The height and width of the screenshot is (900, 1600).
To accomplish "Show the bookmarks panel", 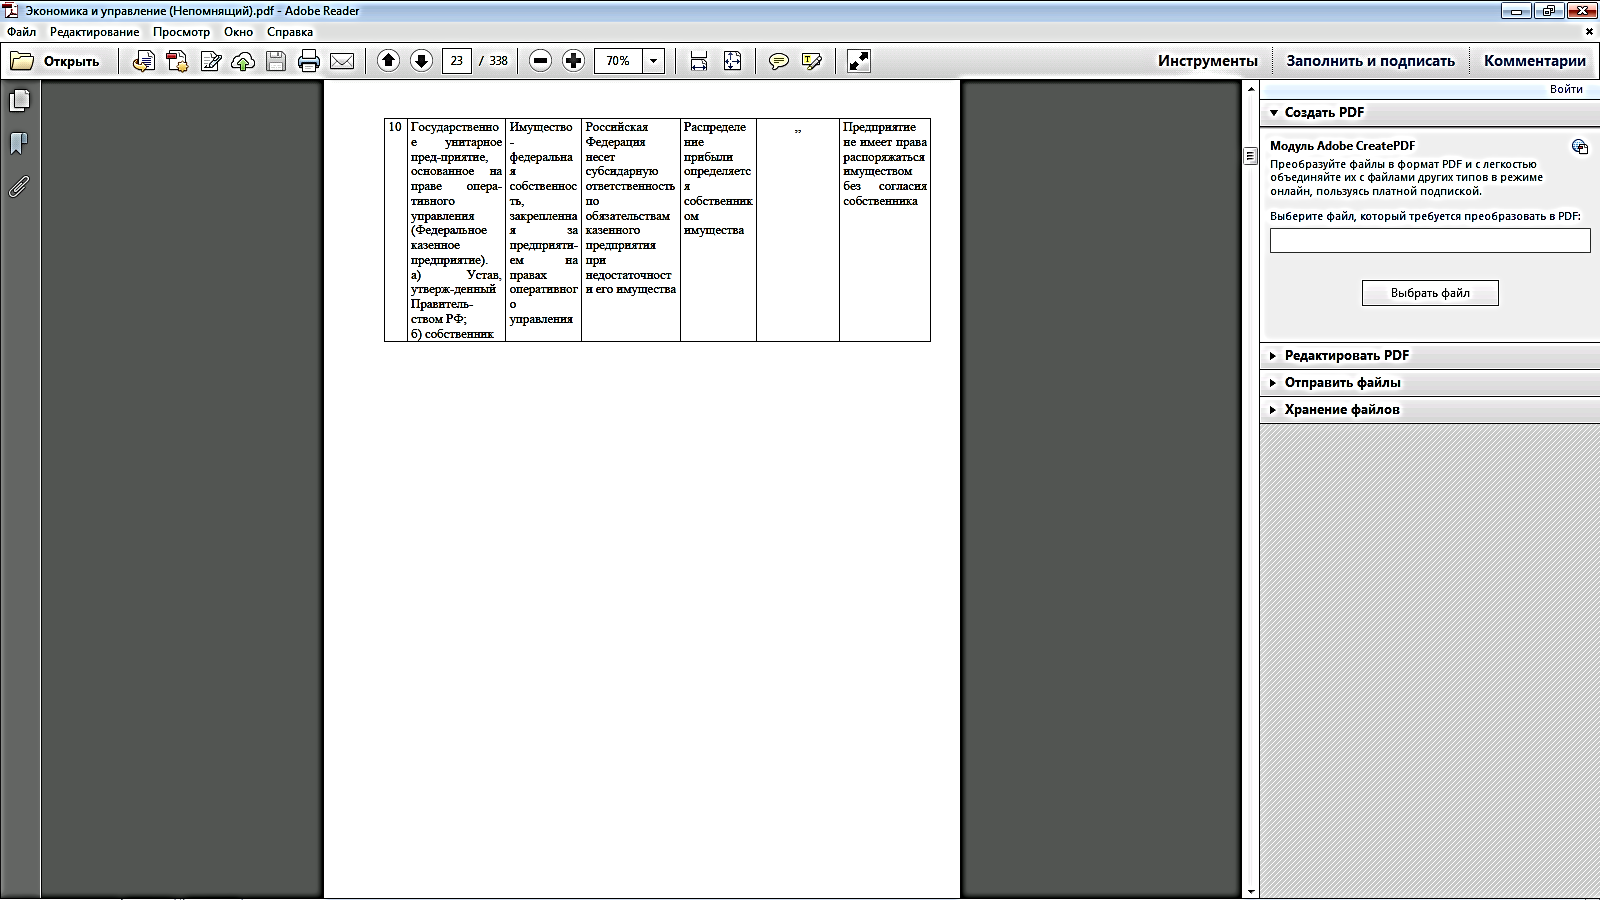I will [19, 144].
